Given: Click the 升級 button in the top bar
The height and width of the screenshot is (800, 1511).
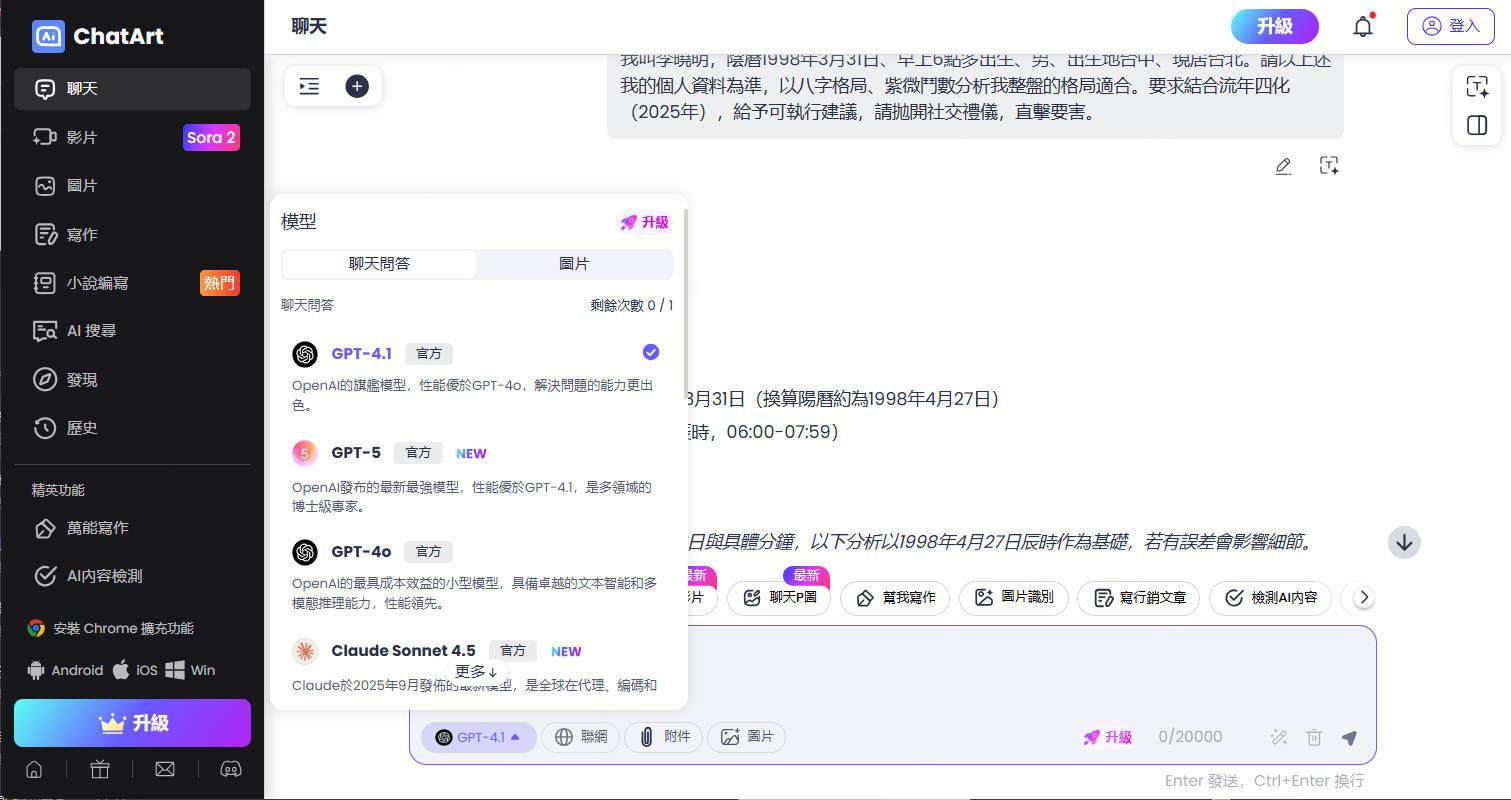Looking at the screenshot, I should [1275, 26].
